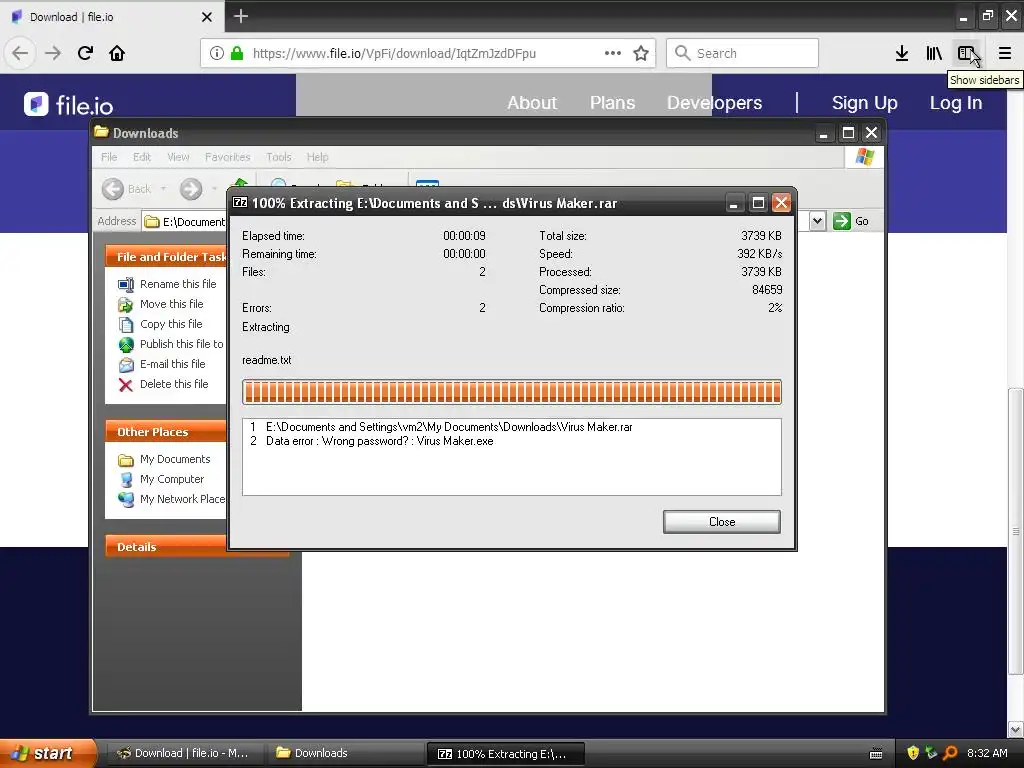The width and height of the screenshot is (1024, 768).
Task: Click the Windows Start button
Action: click(x=48, y=754)
